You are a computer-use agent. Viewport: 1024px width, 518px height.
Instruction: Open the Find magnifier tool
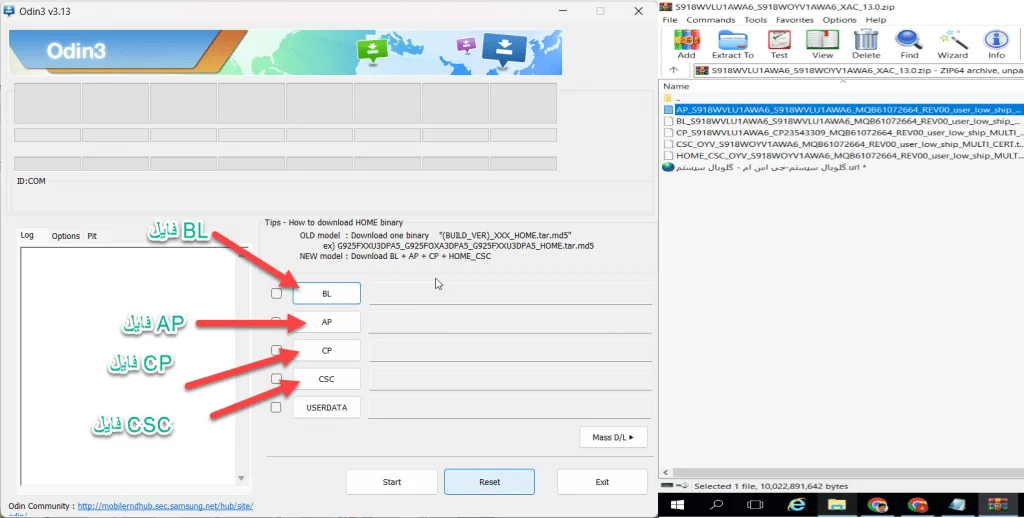click(908, 43)
